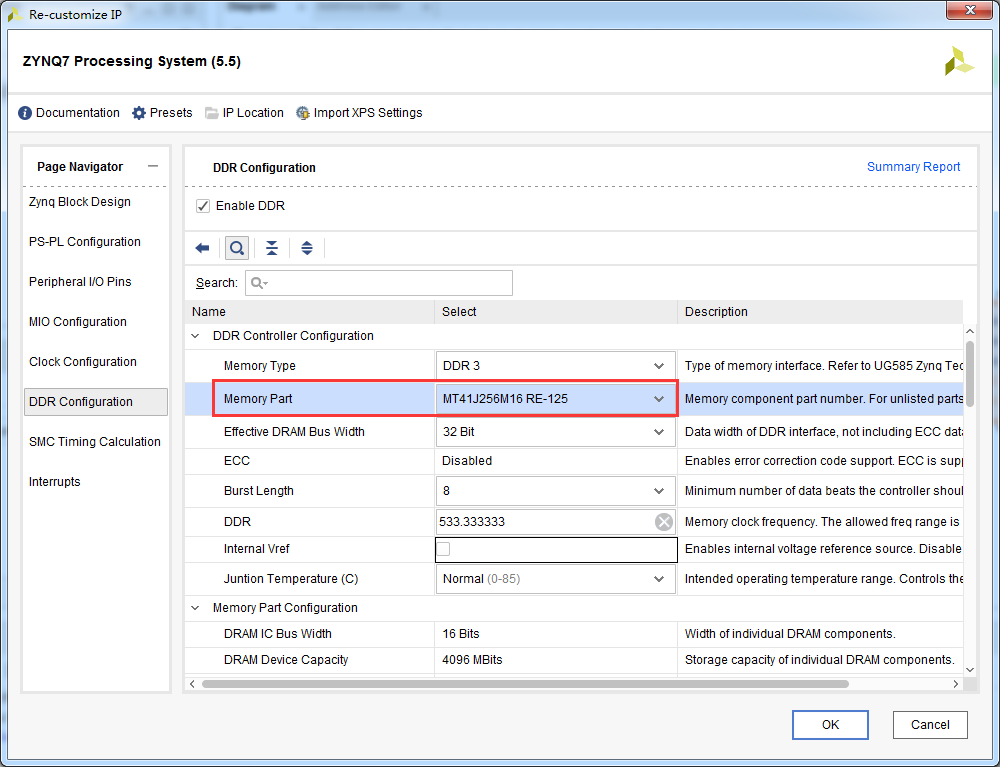Screen dimensions: 1000x767
Task: Click the scroll down arrow of the table
Action: [x=970, y=670]
